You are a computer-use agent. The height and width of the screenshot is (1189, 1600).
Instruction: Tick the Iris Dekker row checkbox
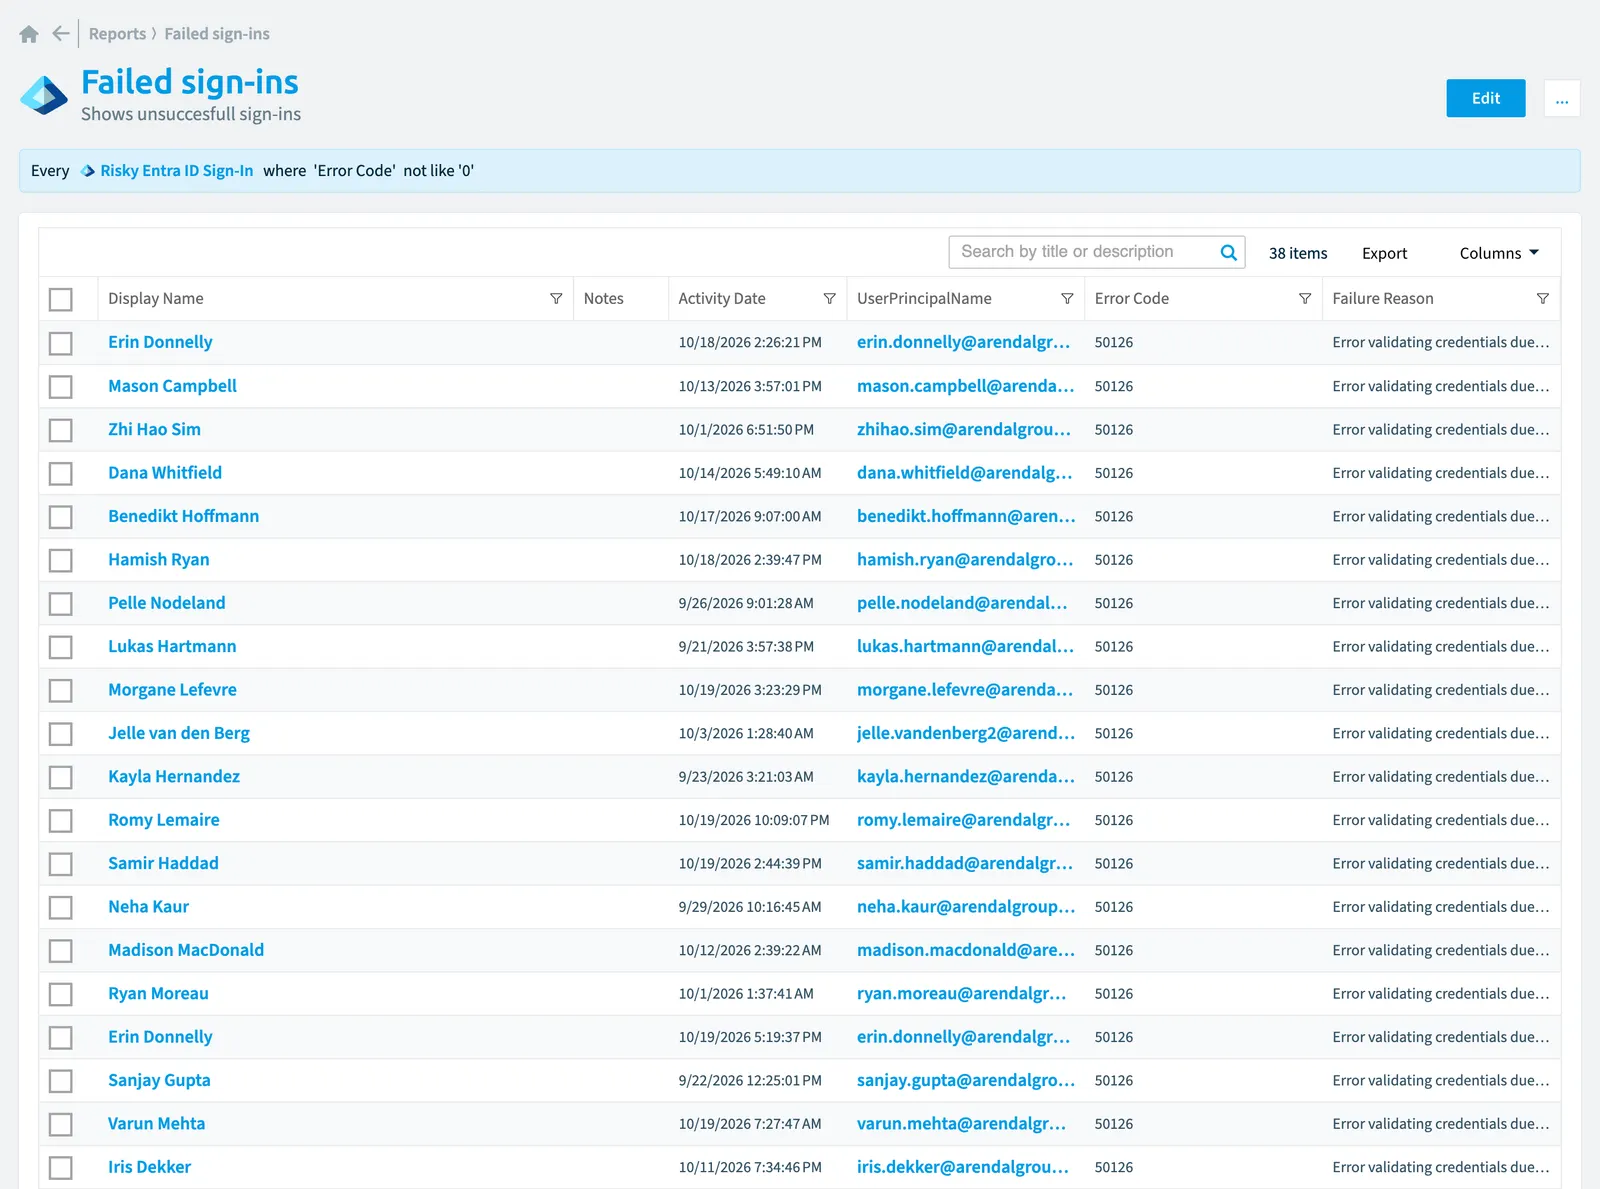(61, 1168)
